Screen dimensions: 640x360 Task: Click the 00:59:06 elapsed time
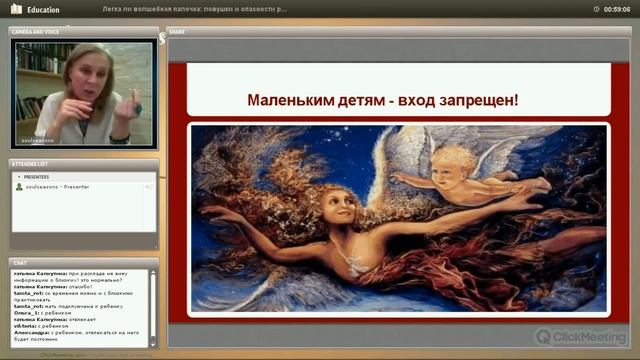tap(617, 9)
